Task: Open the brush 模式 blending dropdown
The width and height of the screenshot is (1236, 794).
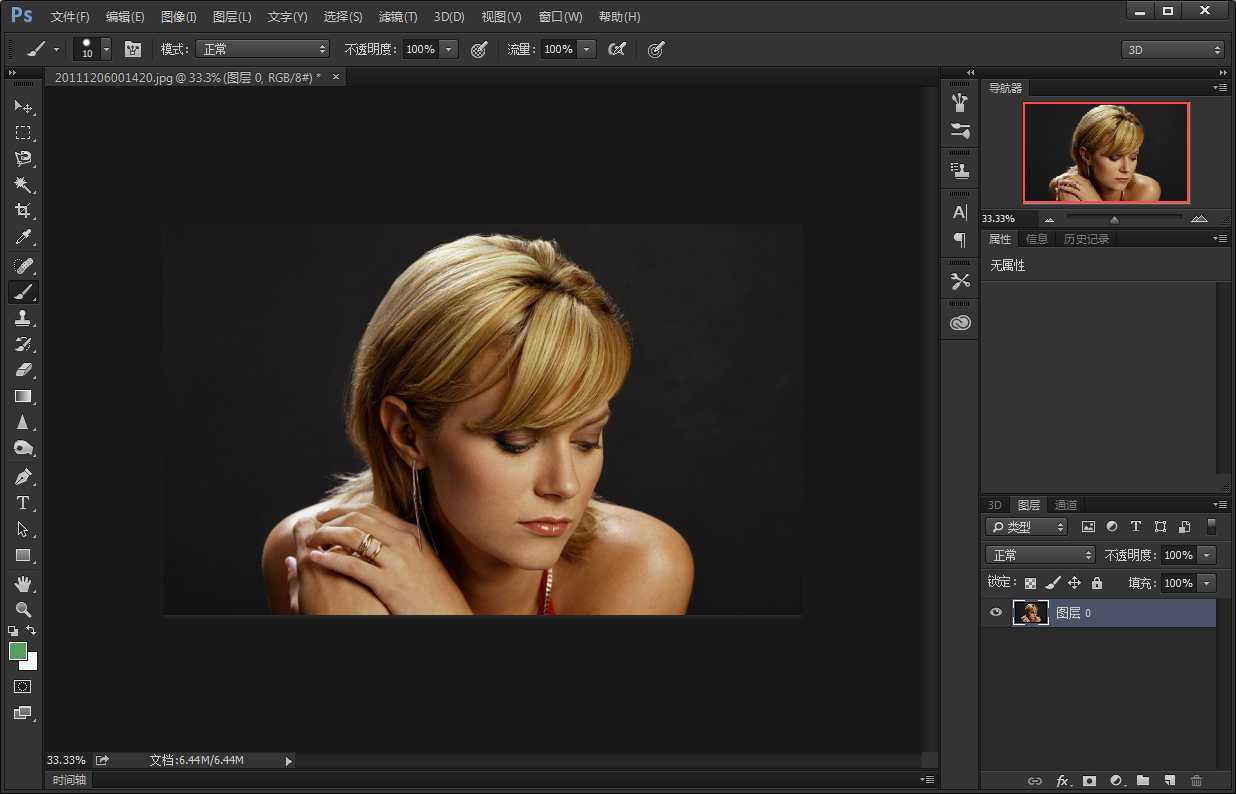Action: tap(262, 48)
